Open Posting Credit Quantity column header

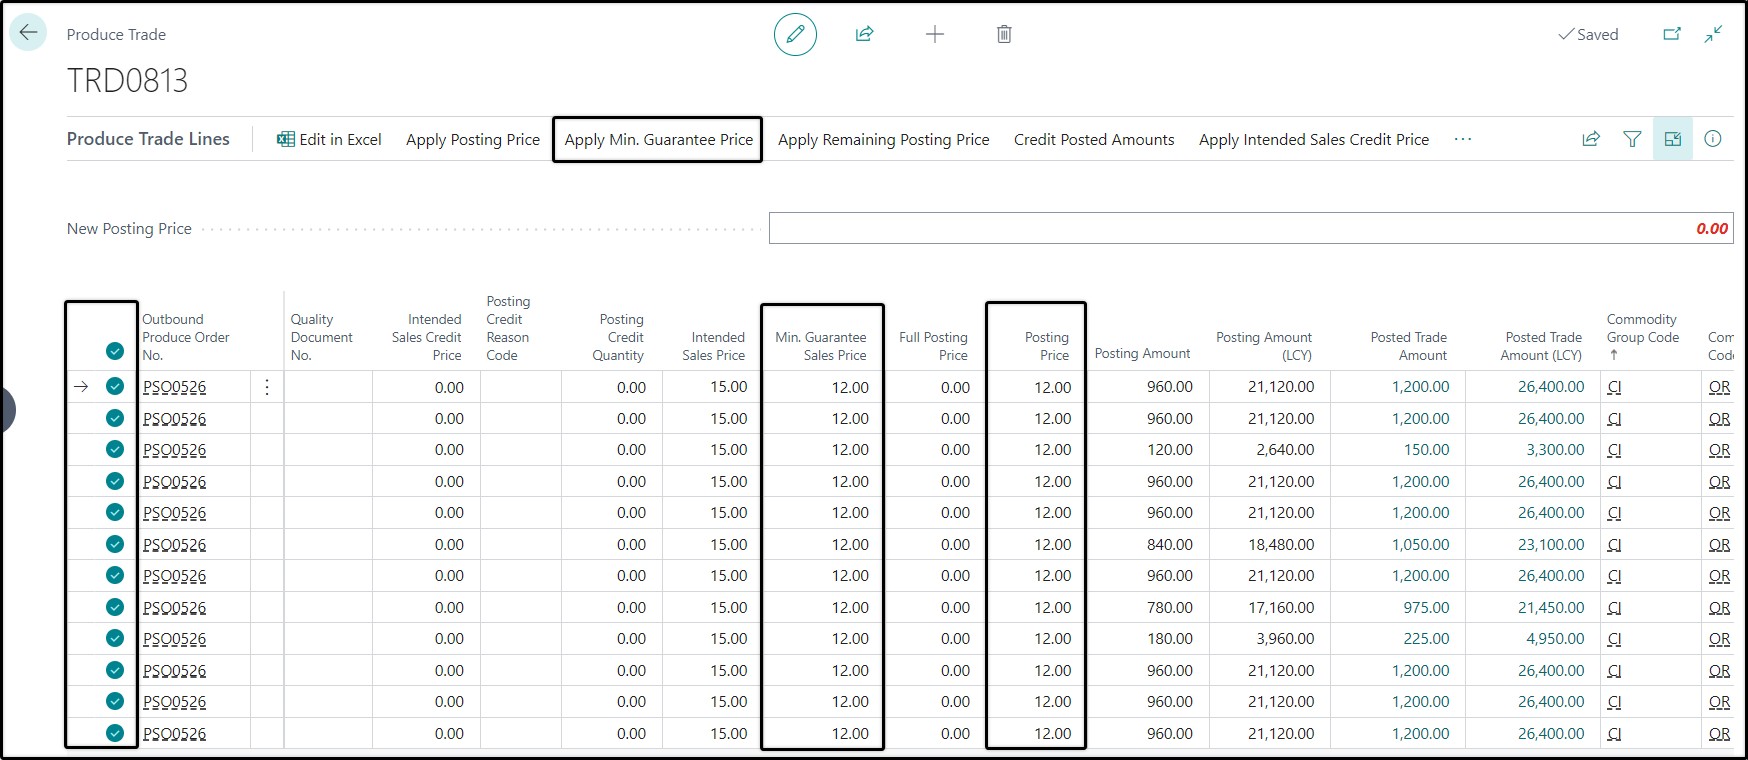pyautogui.click(x=619, y=337)
